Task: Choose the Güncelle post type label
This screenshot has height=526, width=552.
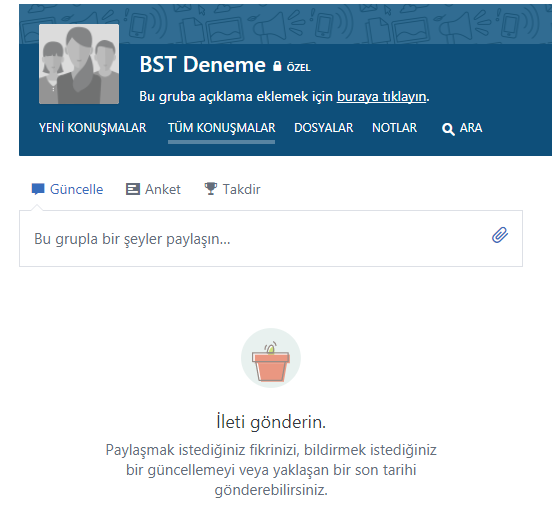Action: click(x=76, y=189)
